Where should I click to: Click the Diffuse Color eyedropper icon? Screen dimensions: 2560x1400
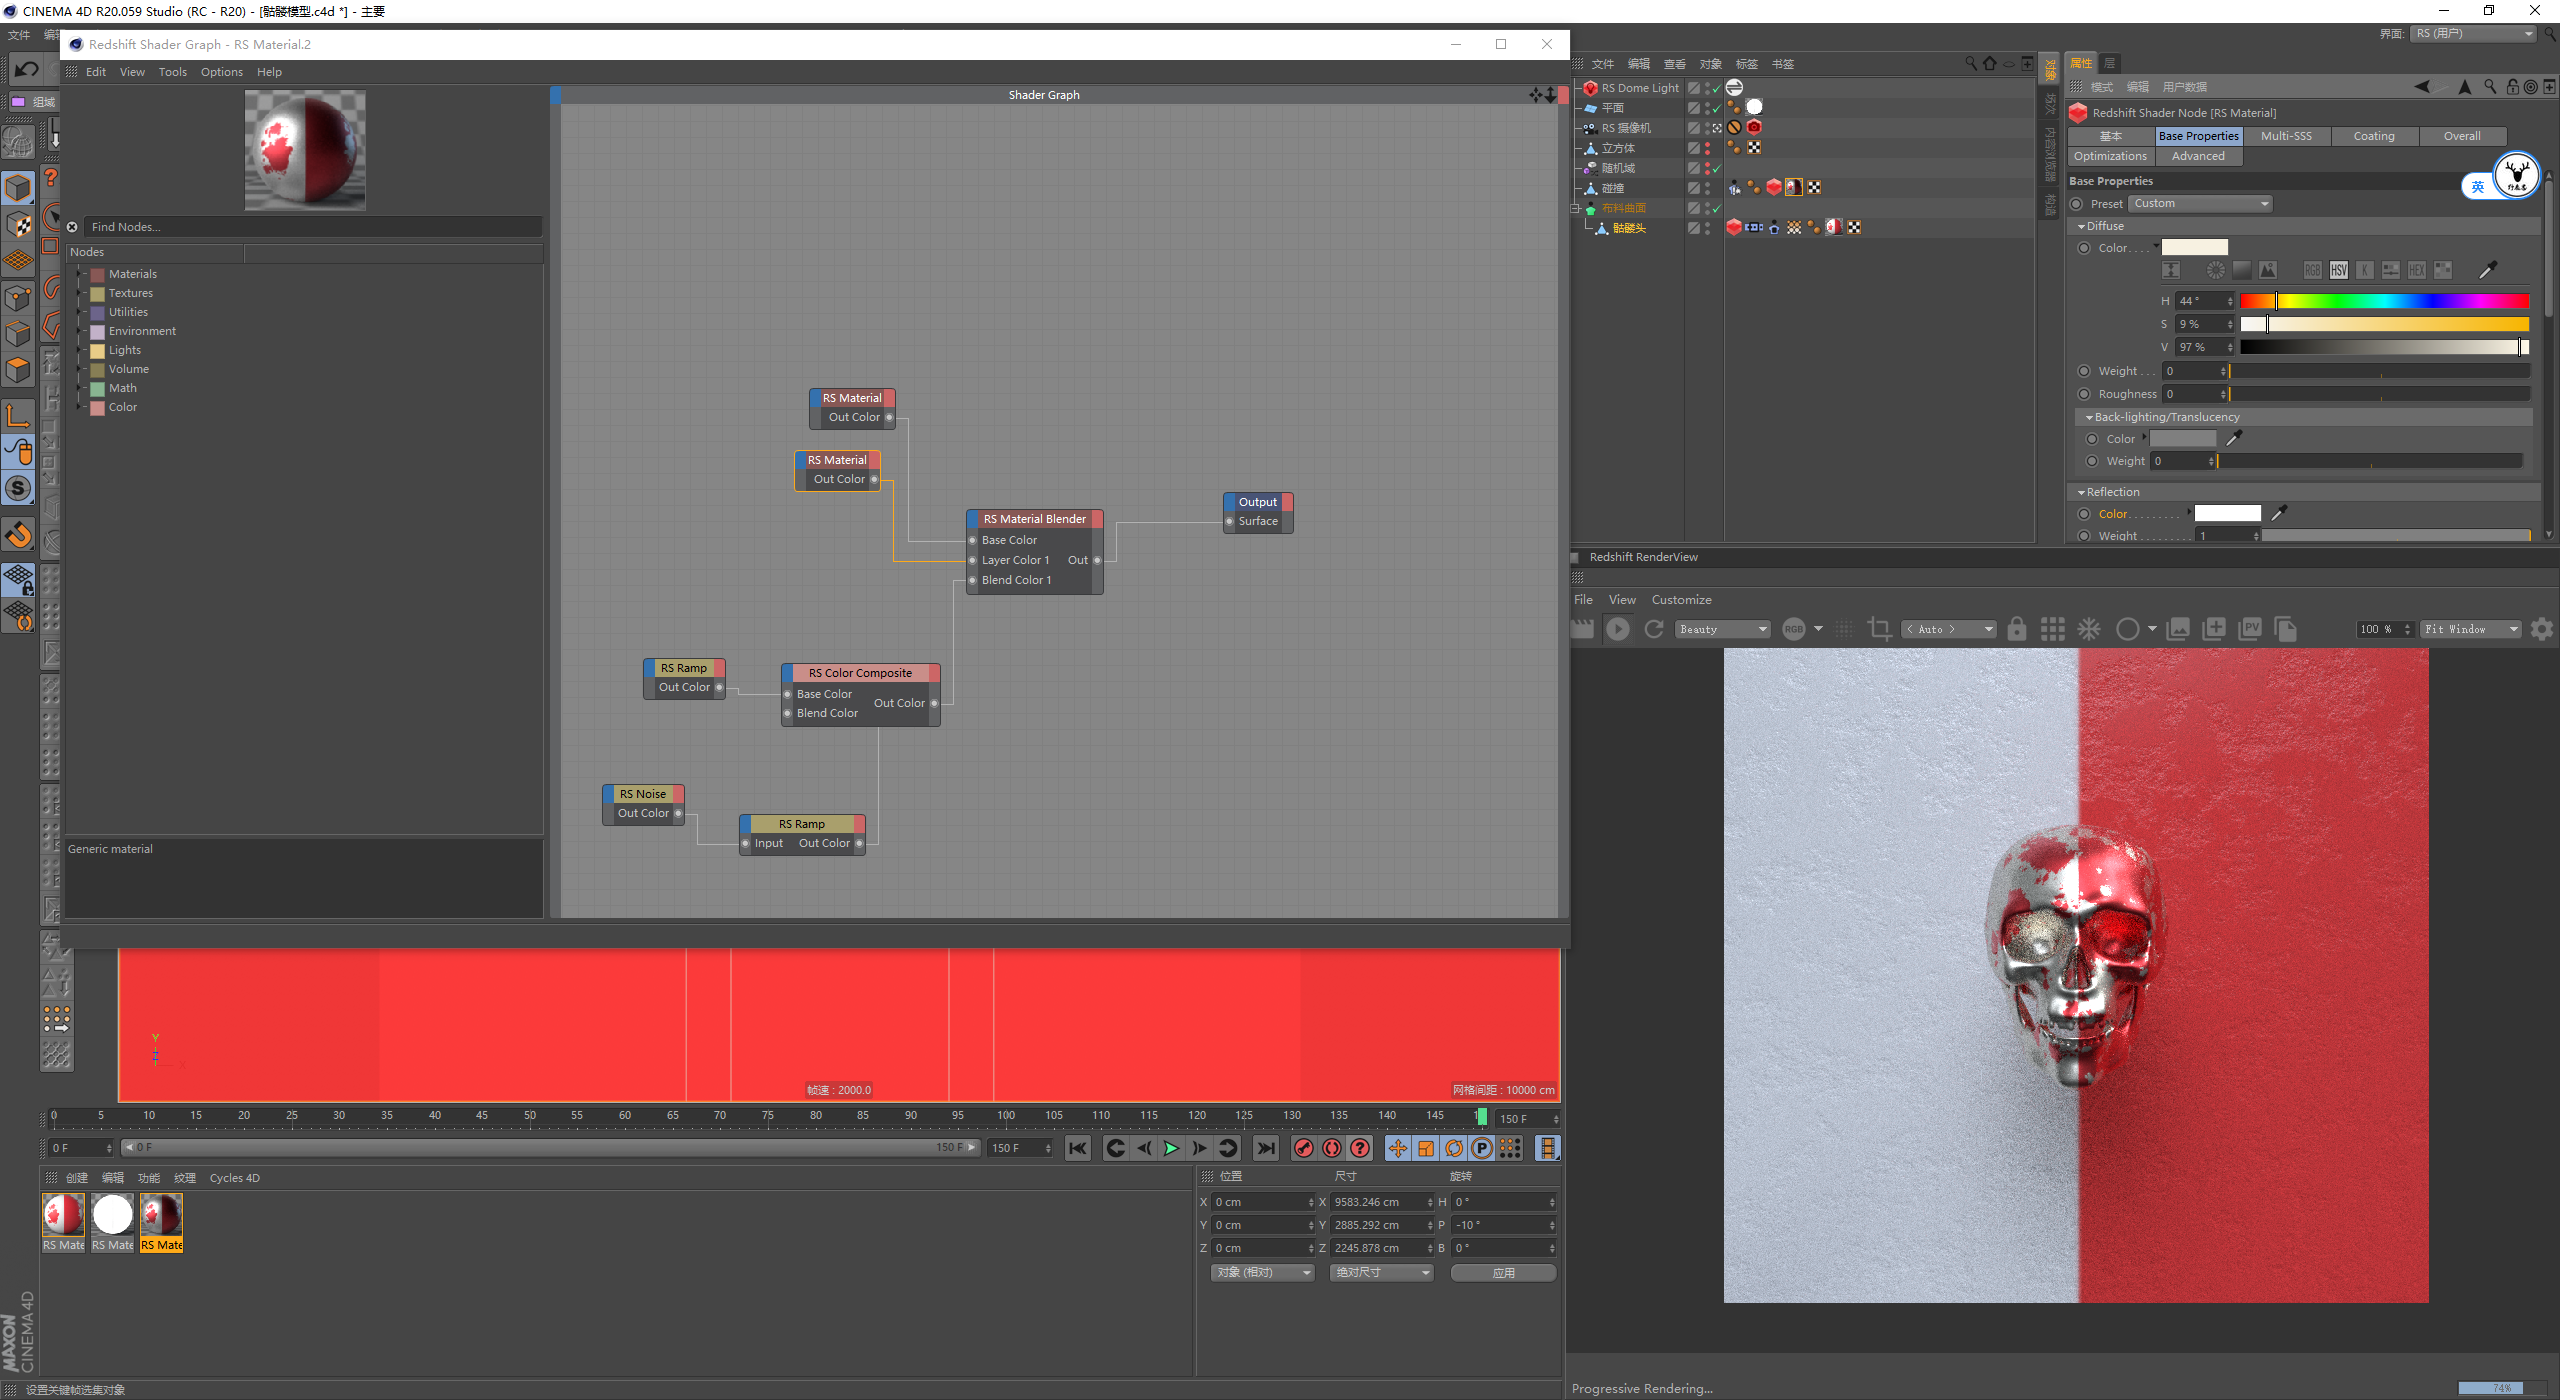(2487, 270)
